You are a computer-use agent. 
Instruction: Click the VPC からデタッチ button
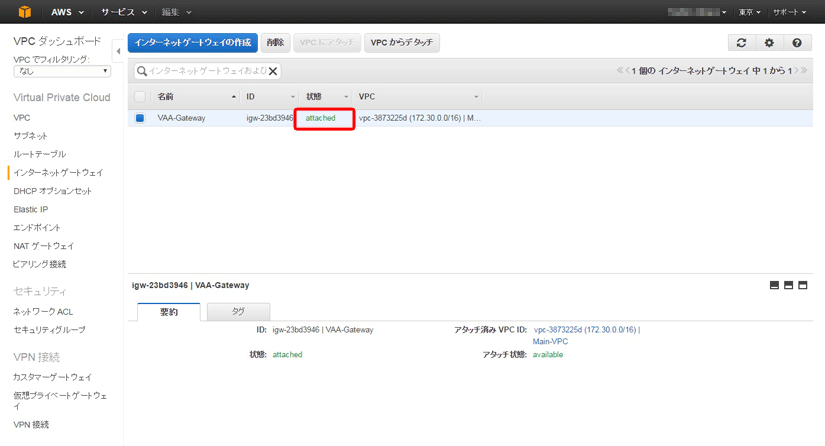pos(401,43)
